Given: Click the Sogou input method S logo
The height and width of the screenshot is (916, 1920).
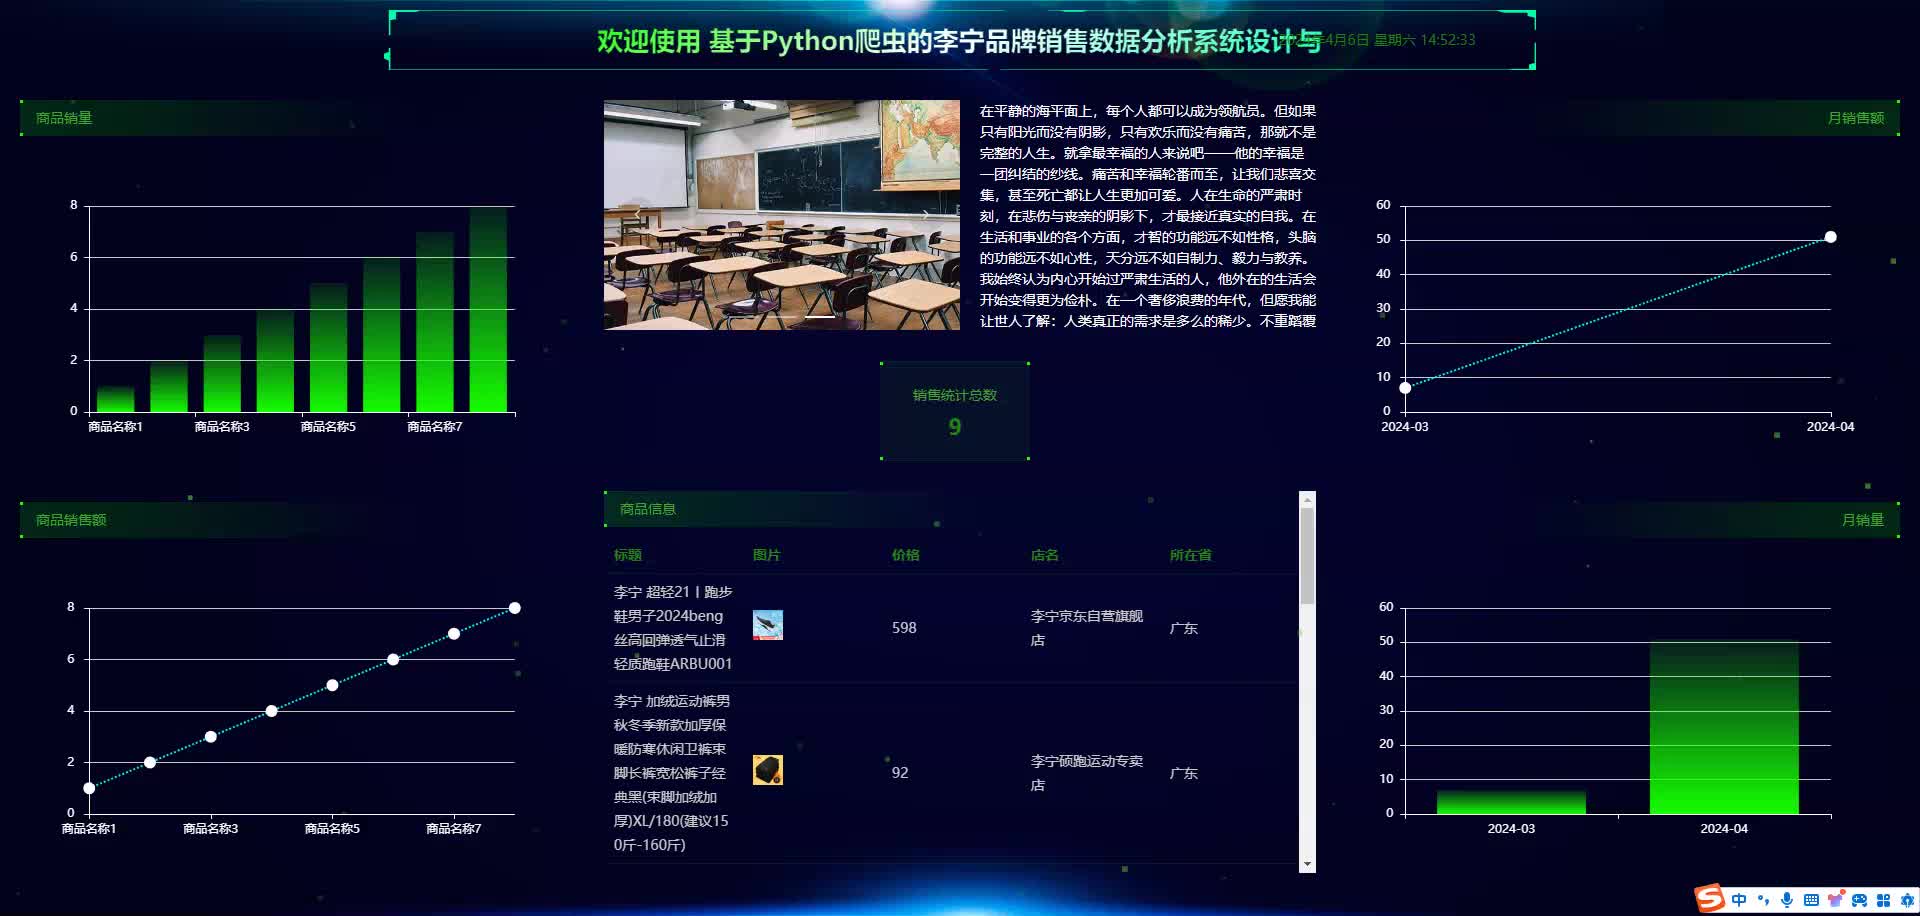Looking at the screenshot, I should pos(1710,898).
